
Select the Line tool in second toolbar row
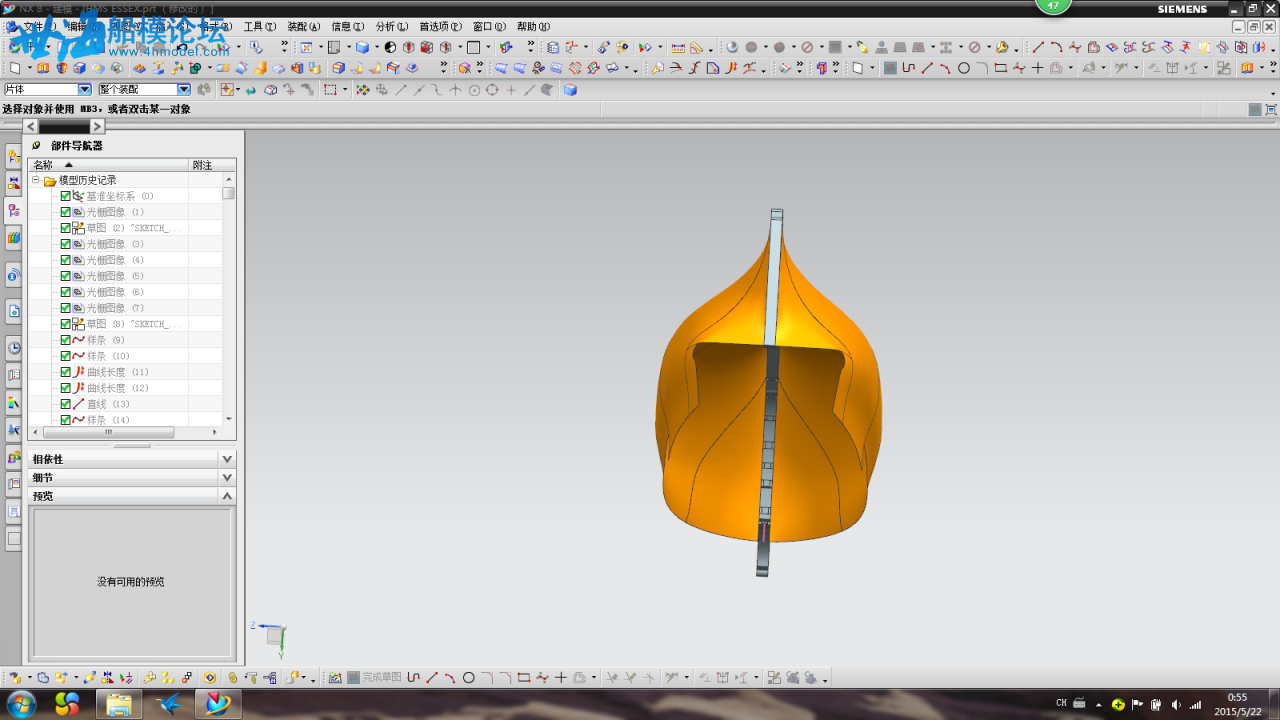coord(927,68)
